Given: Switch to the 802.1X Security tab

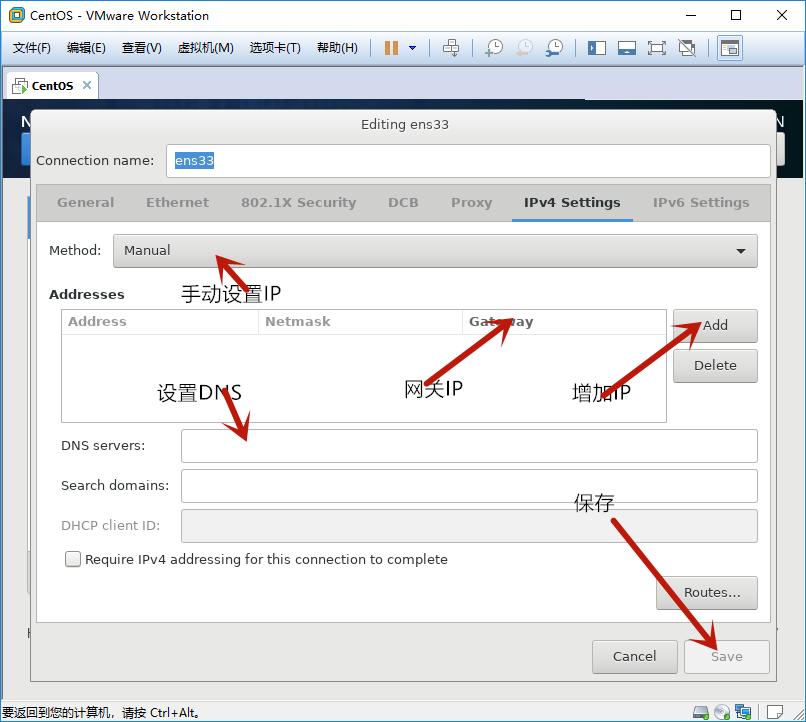Looking at the screenshot, I should tap(299, 202).
